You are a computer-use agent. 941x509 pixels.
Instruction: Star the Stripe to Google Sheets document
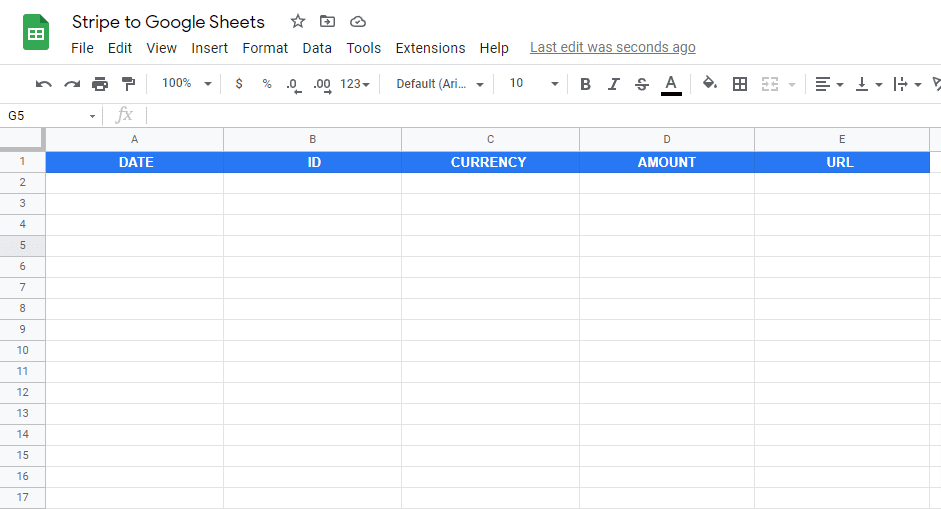point(298,21)
